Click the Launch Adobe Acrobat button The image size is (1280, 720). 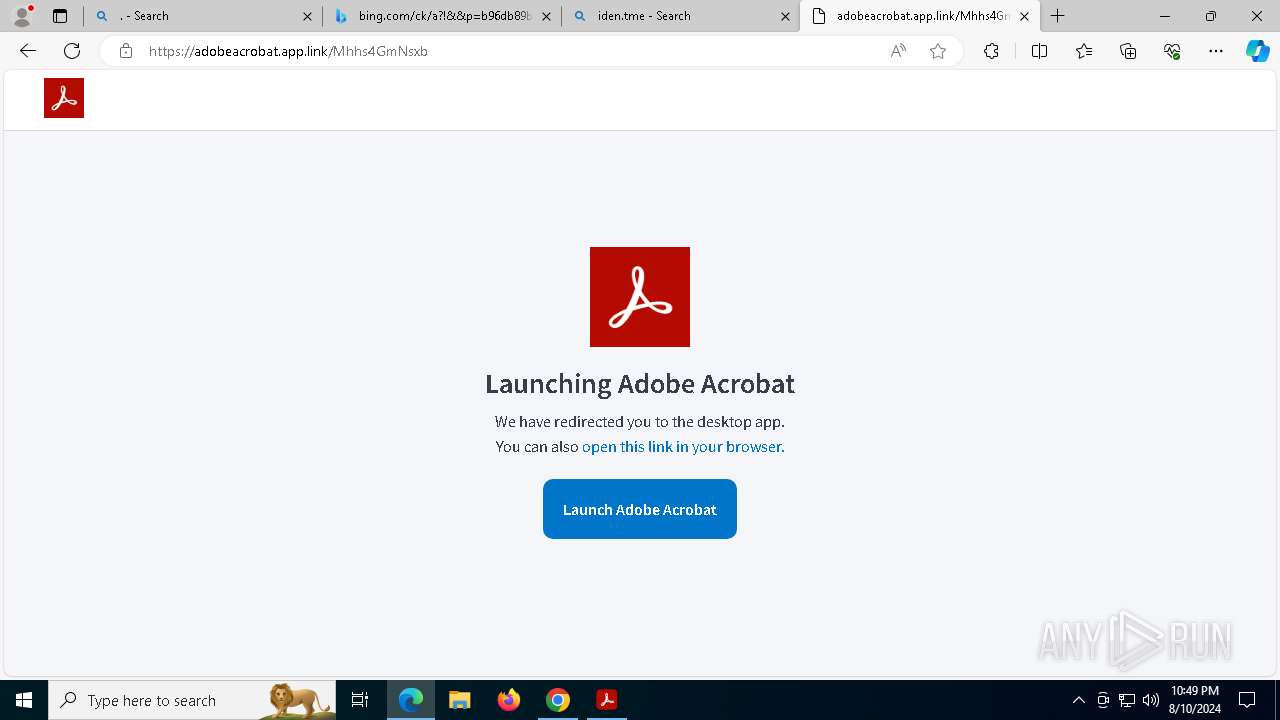640,509
